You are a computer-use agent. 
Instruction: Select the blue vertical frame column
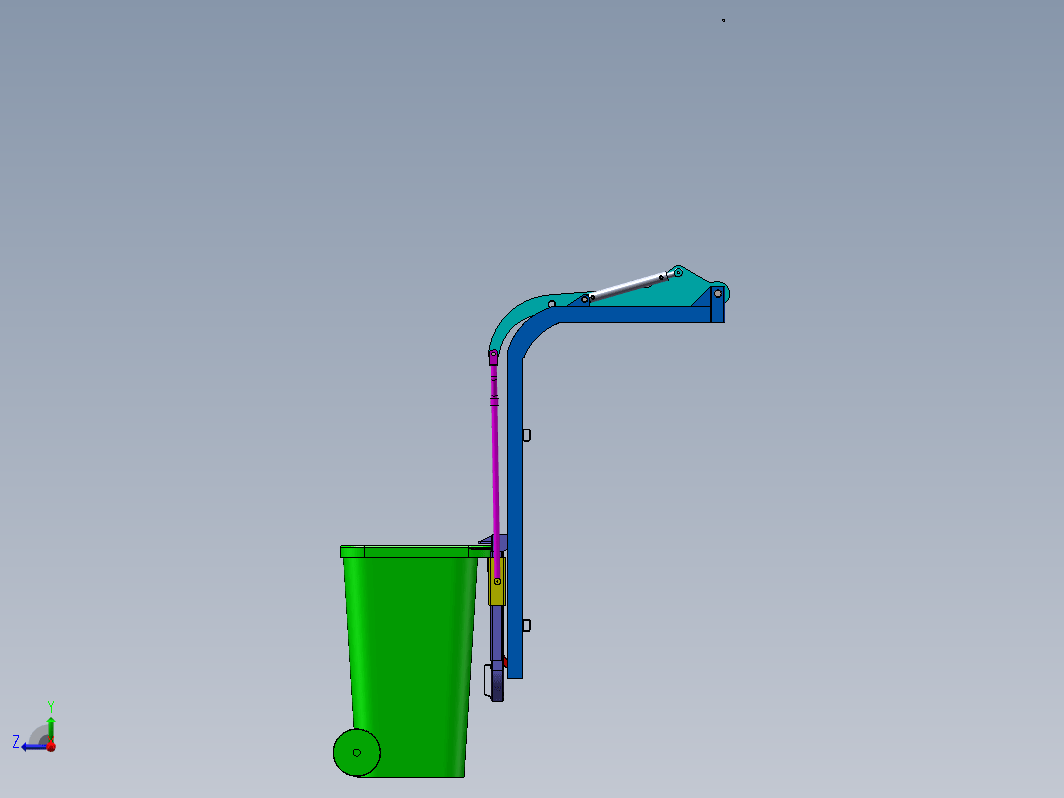(515, 516)
